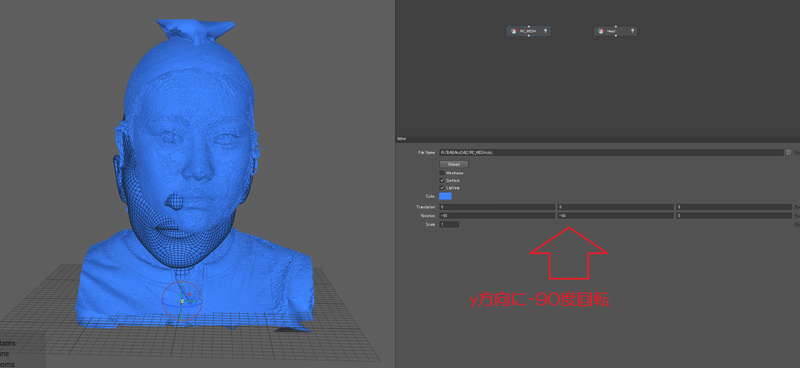Open the blue Color swatch
Screen dimensions: 800x368
(445, 196)
